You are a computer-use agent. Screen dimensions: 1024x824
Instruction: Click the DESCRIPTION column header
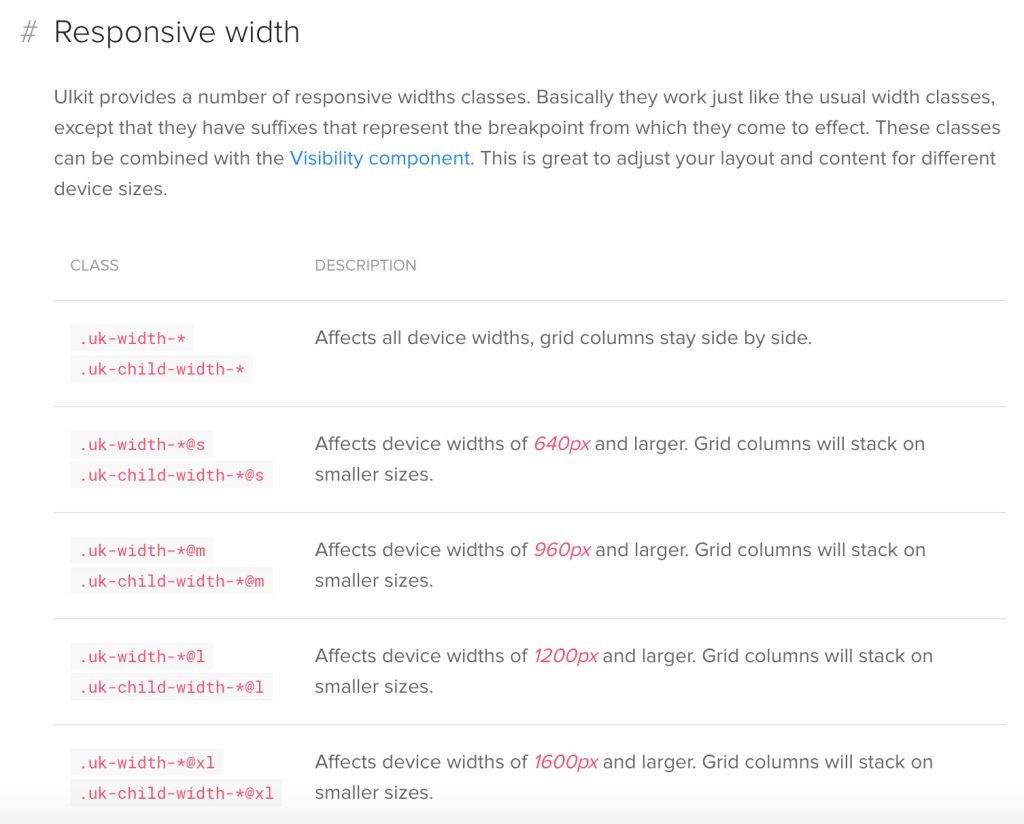point(366,266)
